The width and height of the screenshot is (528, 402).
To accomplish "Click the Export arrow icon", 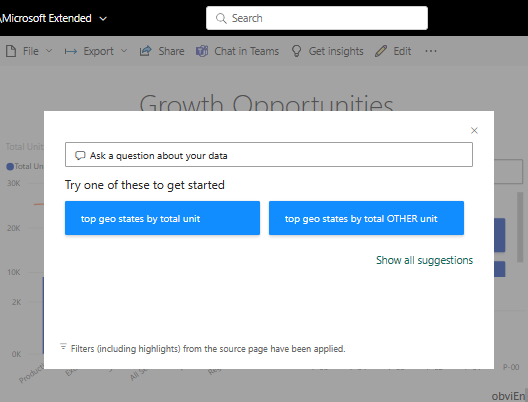I will point(71,52).
